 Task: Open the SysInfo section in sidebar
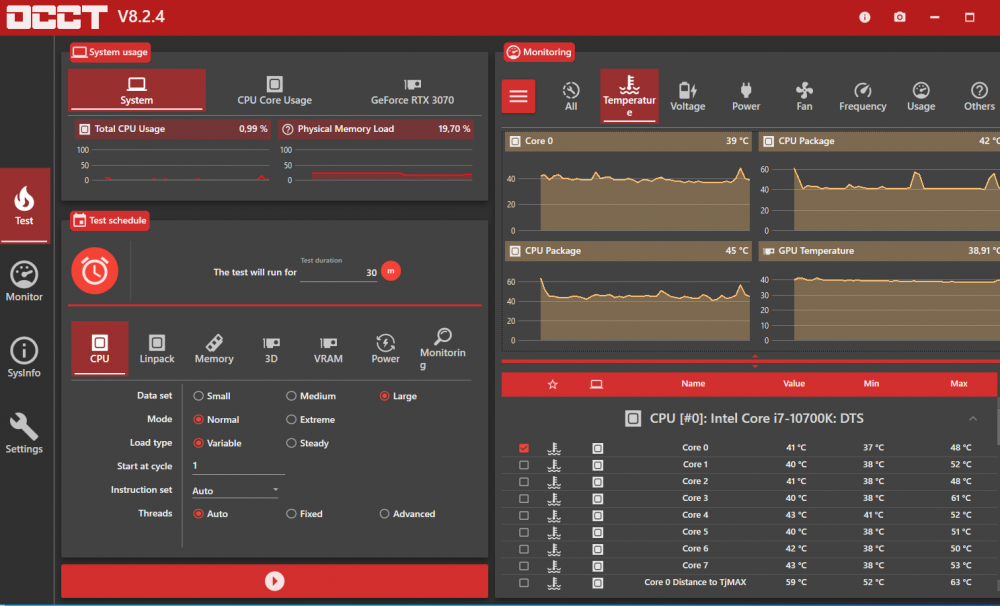coord(24,357)
